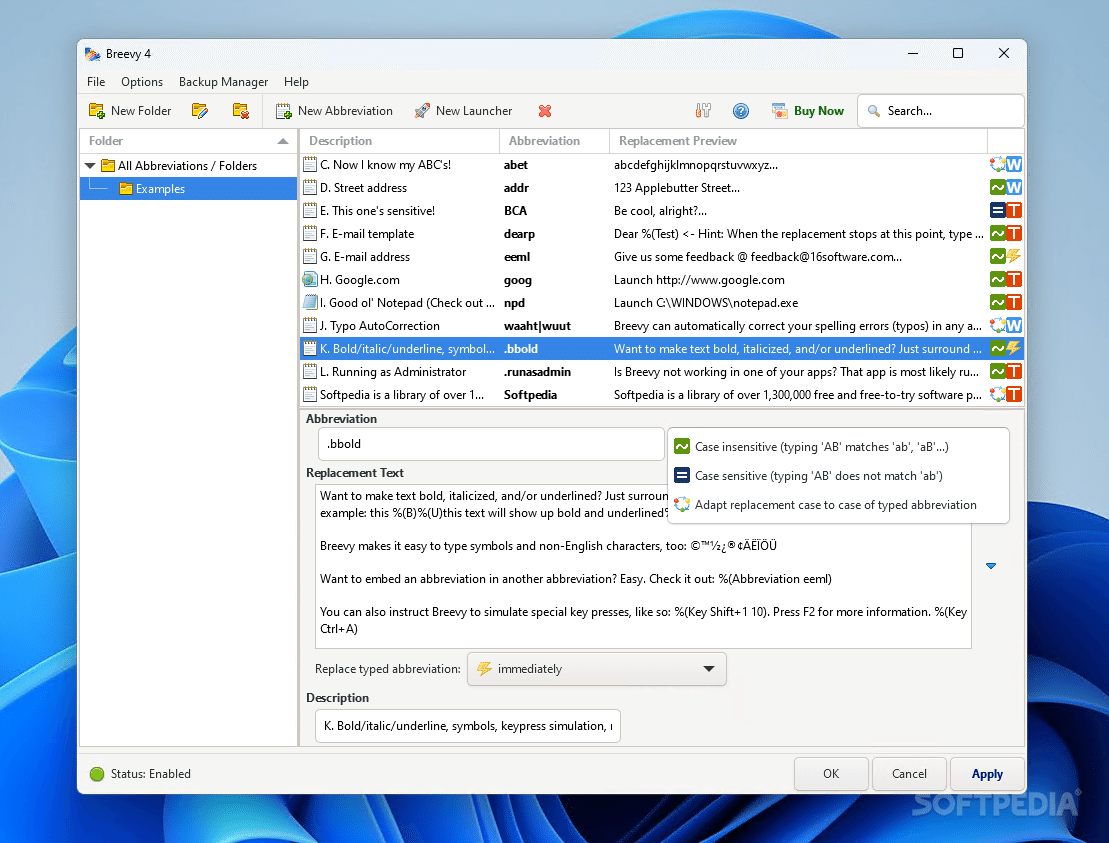Click the delete folder icon
The height and width of the screenshot is (843, 1109).
[240, 111]
